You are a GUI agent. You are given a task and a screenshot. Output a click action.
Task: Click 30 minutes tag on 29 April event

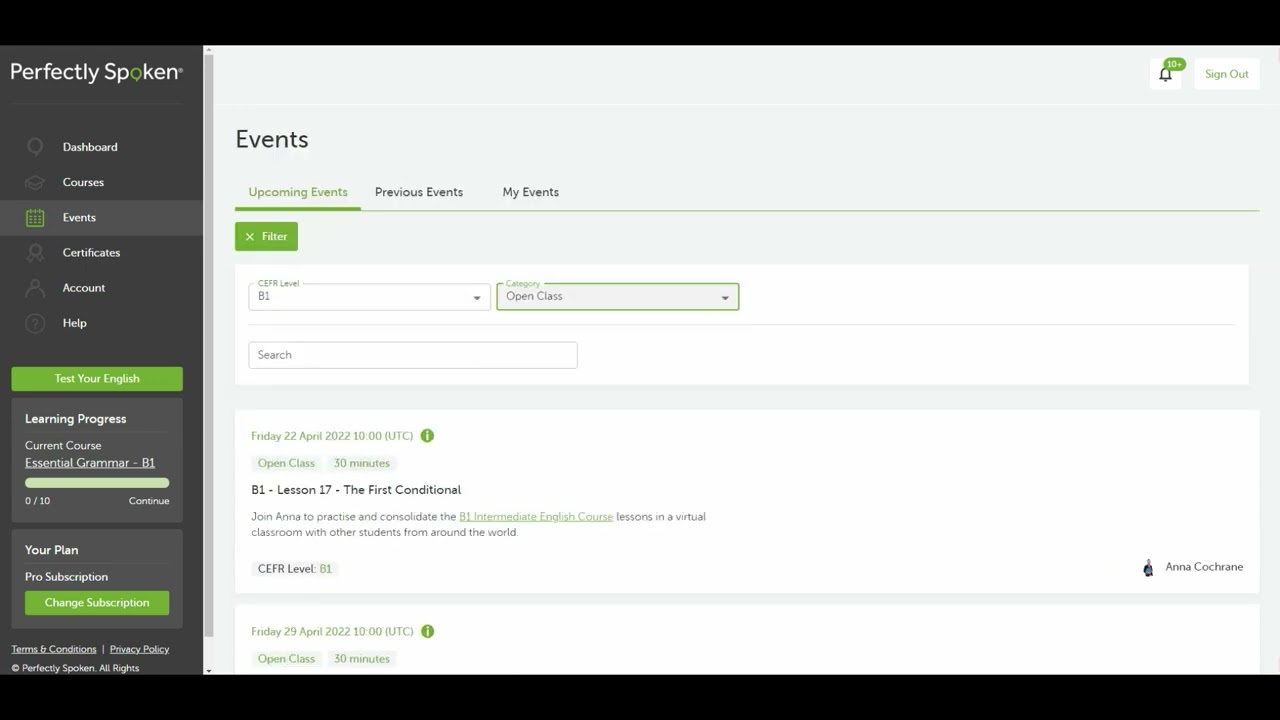(x=362, y=659)
